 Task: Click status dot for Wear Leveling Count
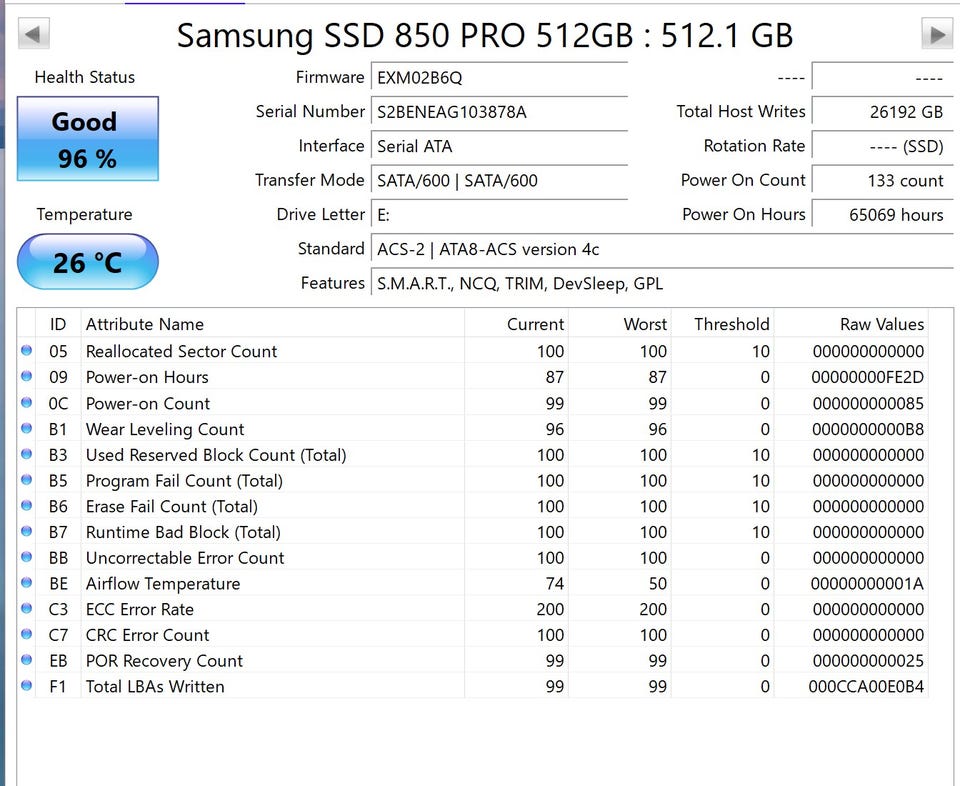26,428
